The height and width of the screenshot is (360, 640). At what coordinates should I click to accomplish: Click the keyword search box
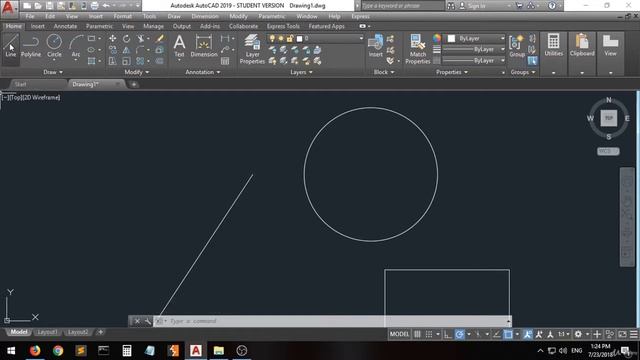click(402, 6)
